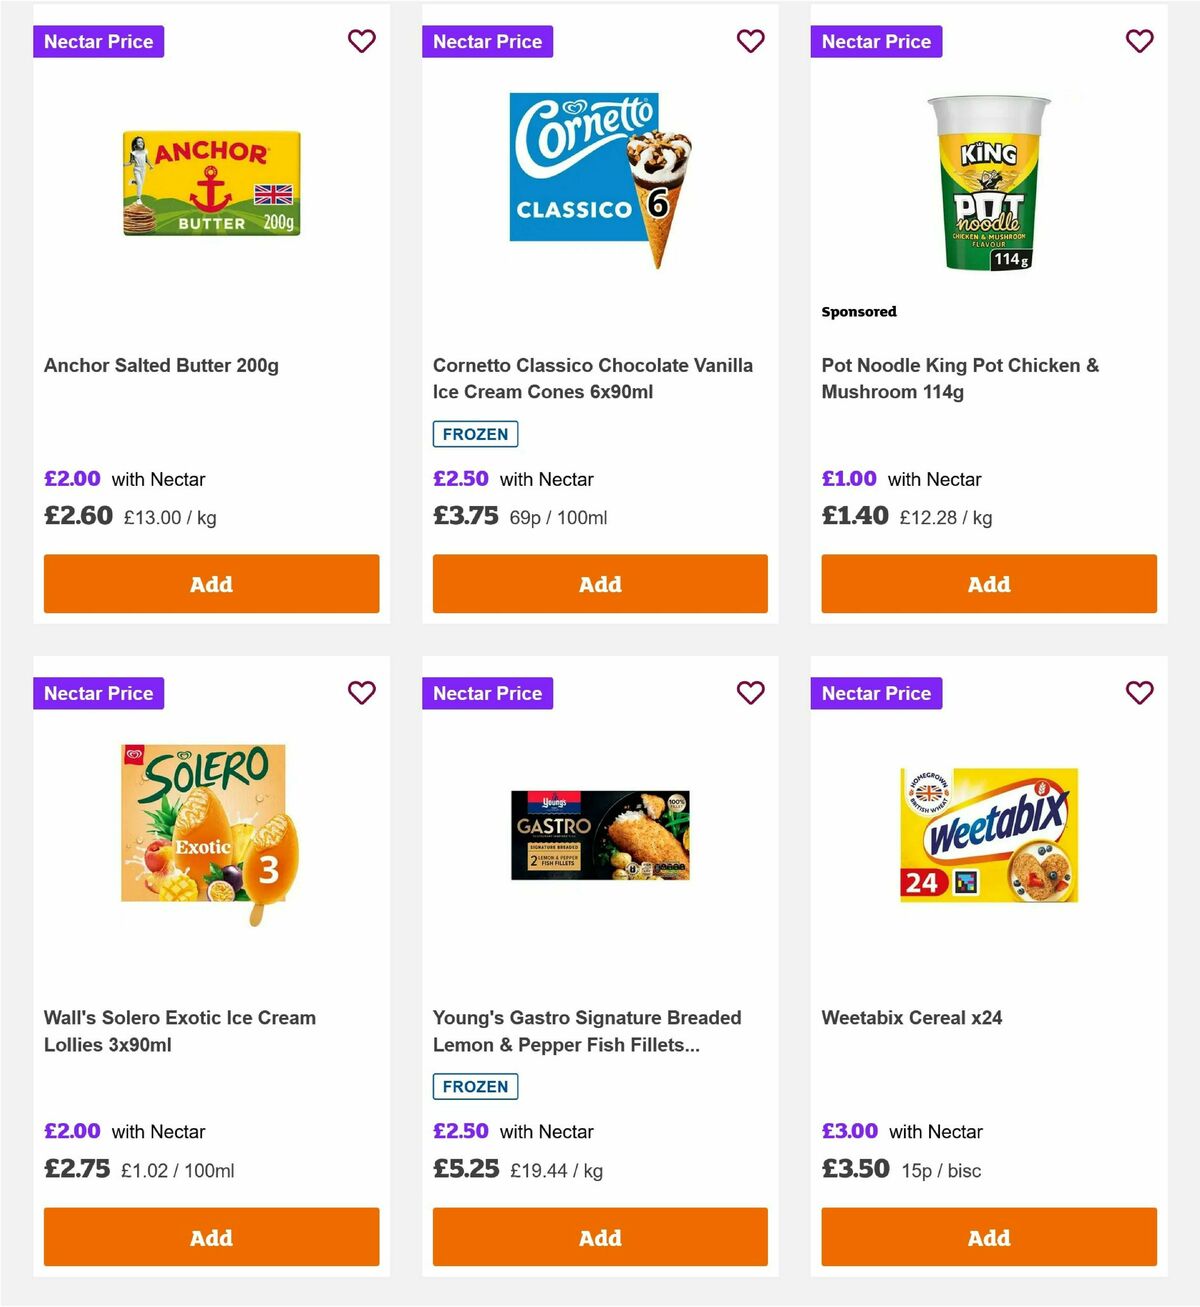Favorite the Anchor Salted Butter product

tap(362, 41)
